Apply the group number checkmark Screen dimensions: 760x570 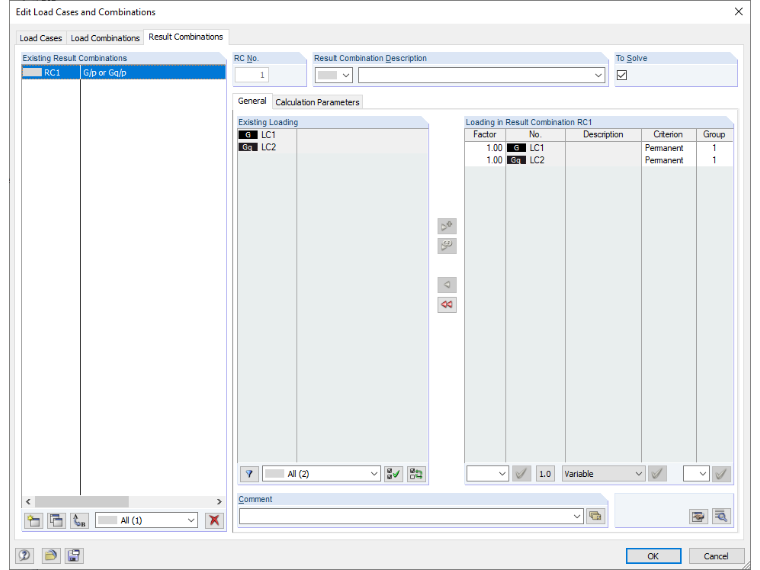721,474
